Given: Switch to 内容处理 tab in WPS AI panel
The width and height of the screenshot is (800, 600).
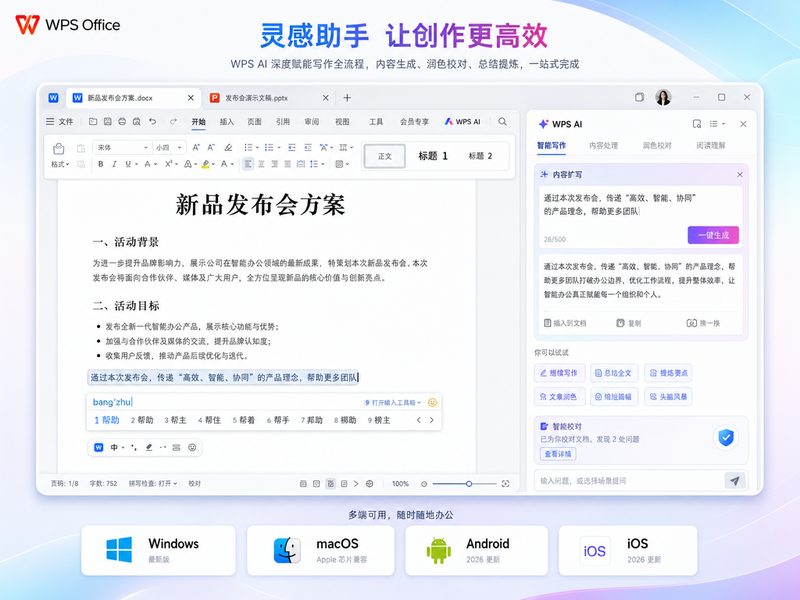Looking at the screenshot, I should [604, 145].
